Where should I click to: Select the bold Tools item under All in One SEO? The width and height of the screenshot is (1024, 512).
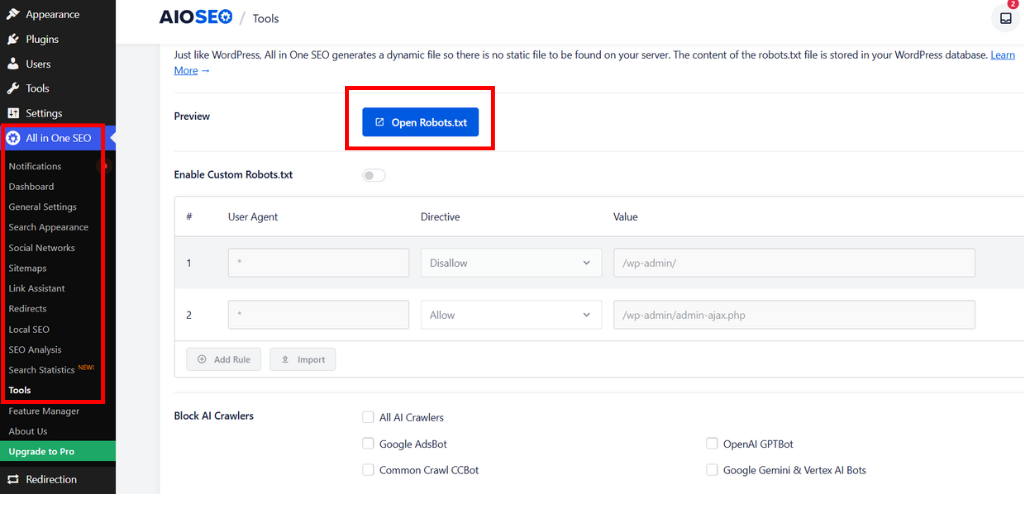20,391
